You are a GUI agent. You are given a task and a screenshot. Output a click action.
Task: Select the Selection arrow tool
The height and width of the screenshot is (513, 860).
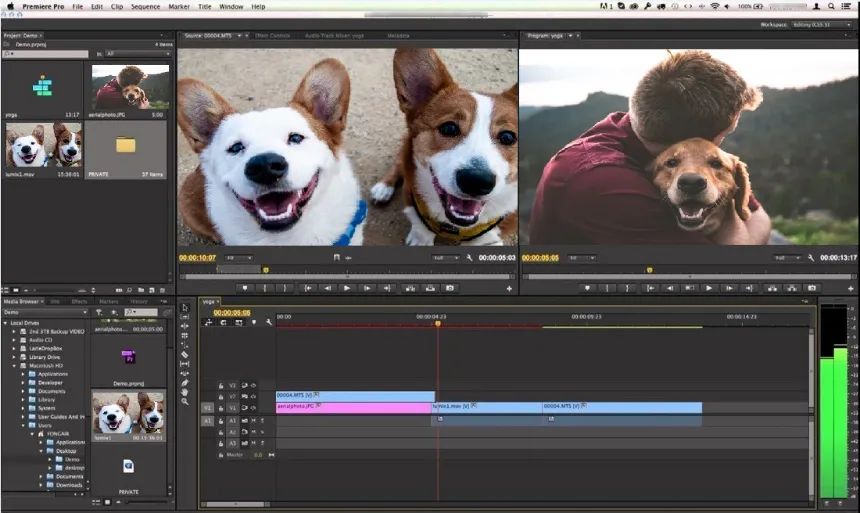tap(185, 307)
